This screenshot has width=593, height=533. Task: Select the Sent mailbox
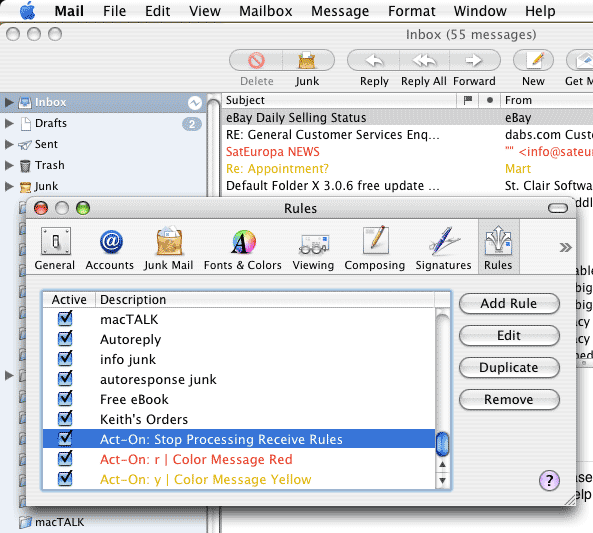pyautogui.click(x=46, y=145)
